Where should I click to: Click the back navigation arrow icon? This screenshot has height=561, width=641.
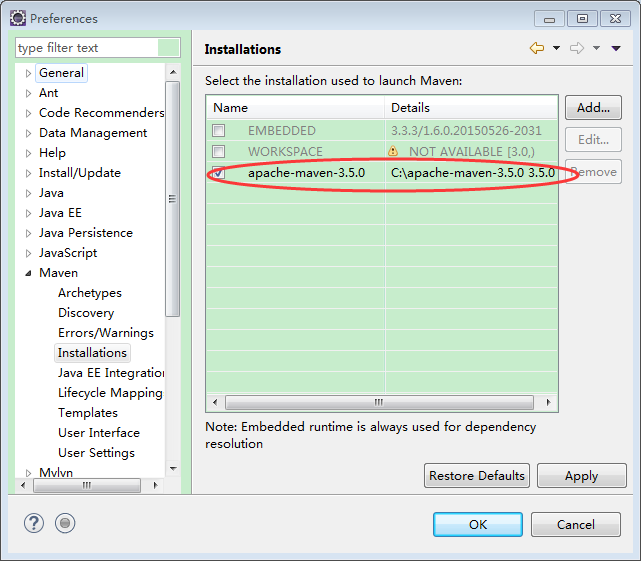coord(537,48)
